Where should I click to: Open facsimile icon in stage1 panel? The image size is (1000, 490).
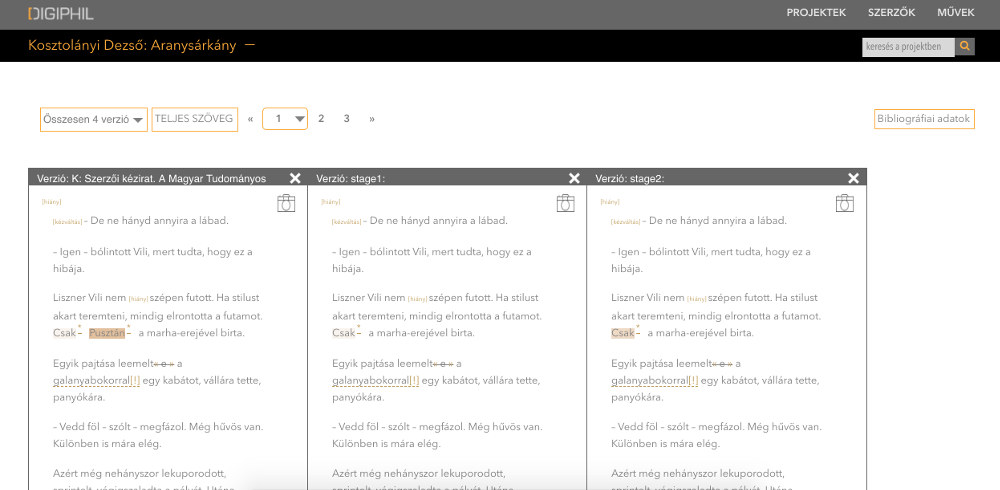tap(565, 203)
